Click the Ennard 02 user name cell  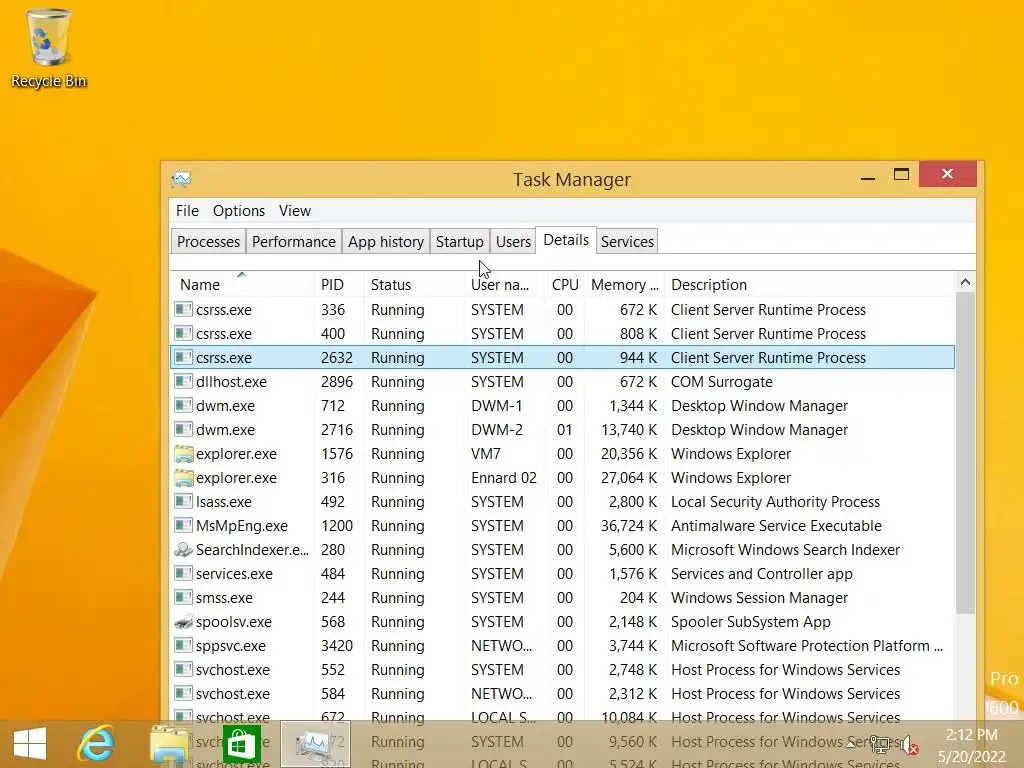504,477
